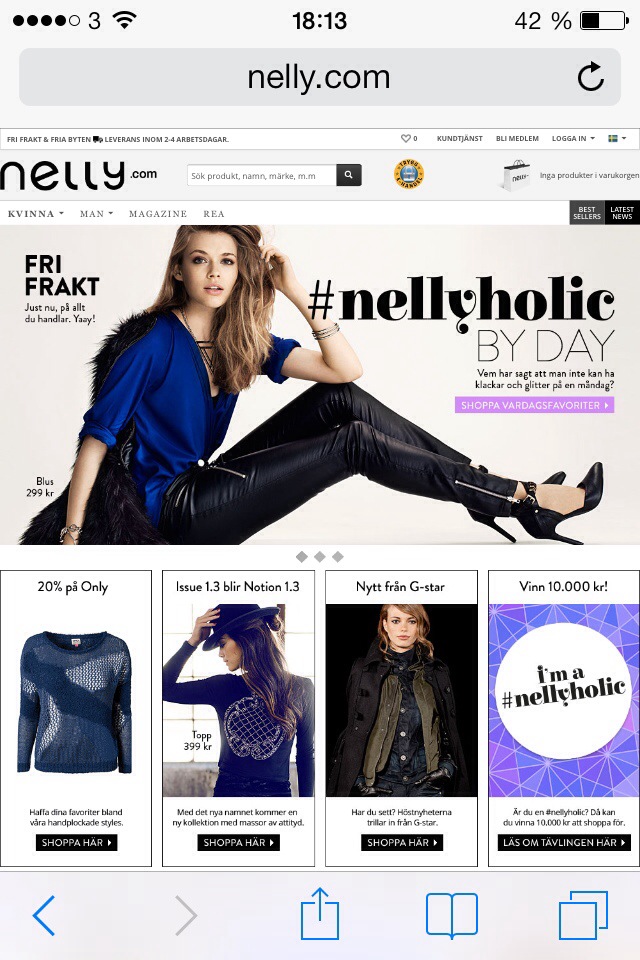Reload the page with the refresh icon
The width and height of the screenshot is (640, 960).
(x=590, y=77)
